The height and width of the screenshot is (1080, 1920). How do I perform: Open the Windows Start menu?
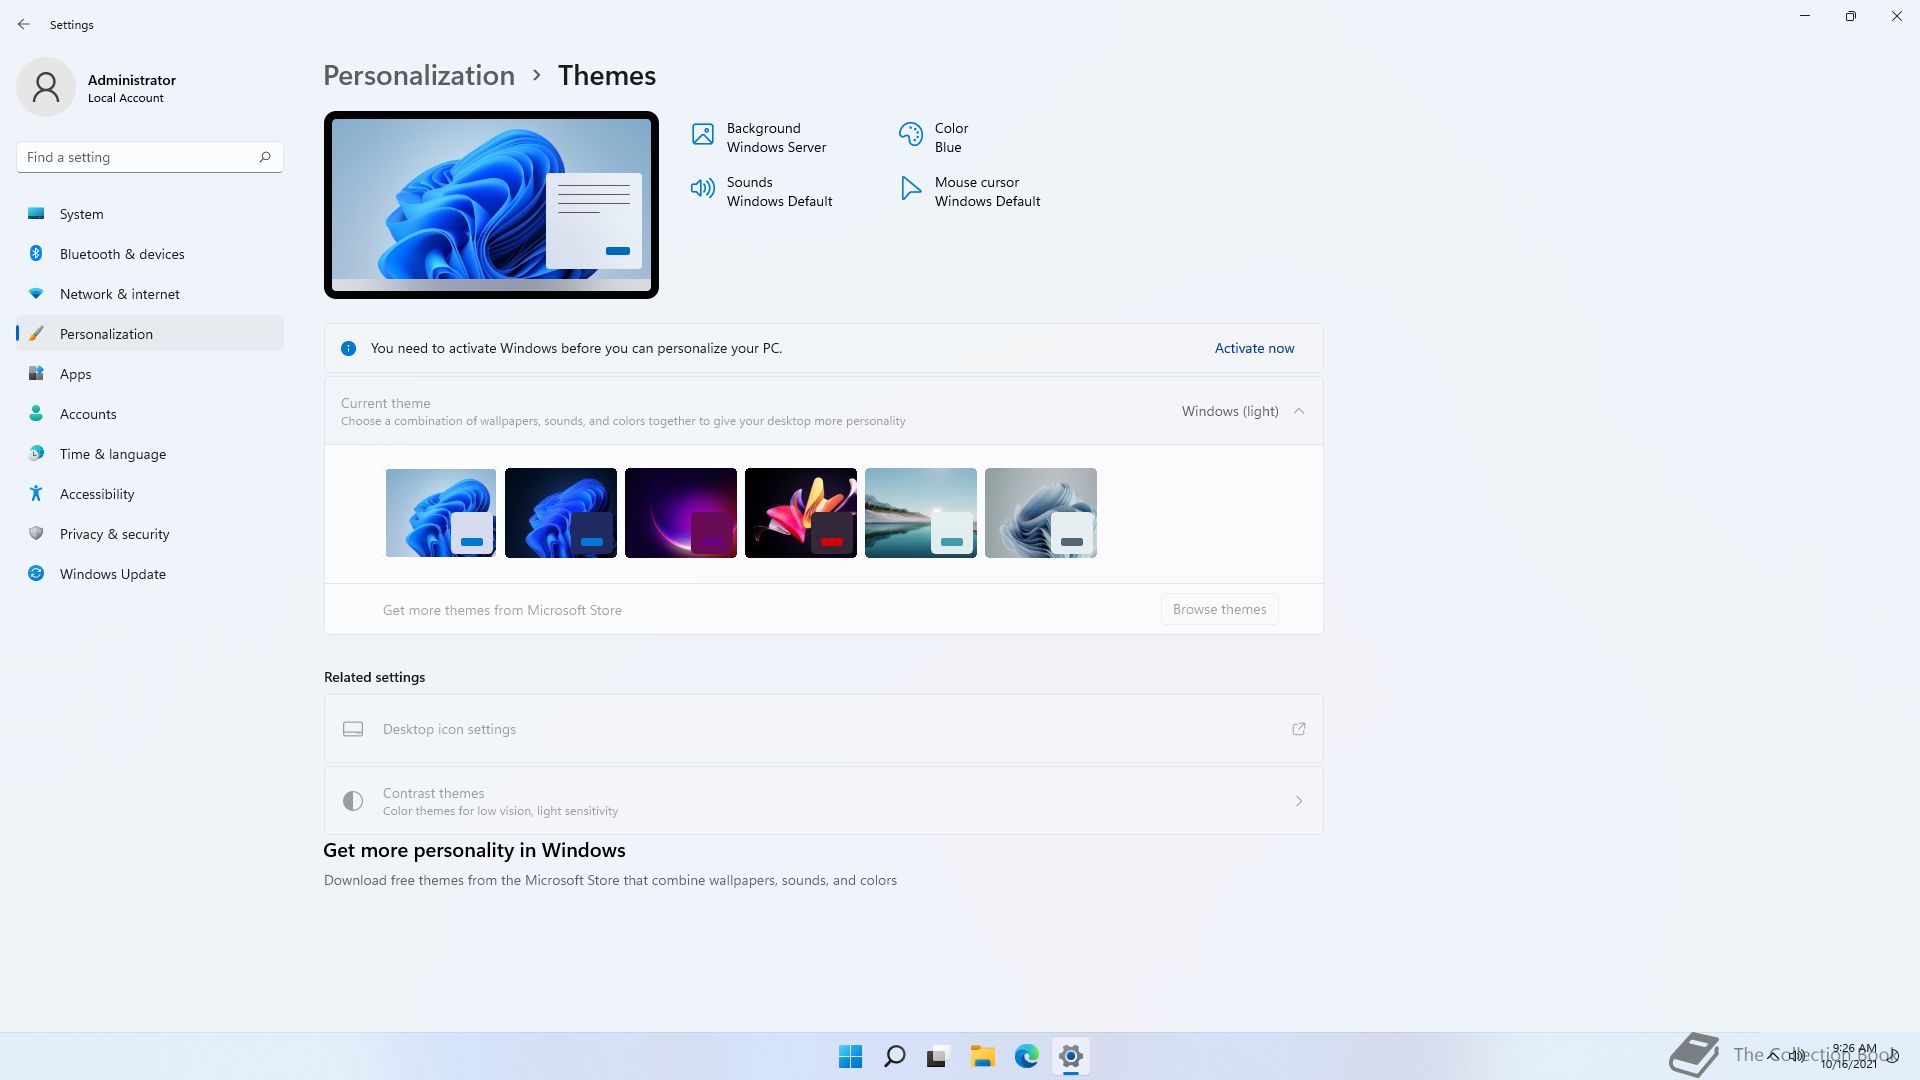tap(851, 1056)
